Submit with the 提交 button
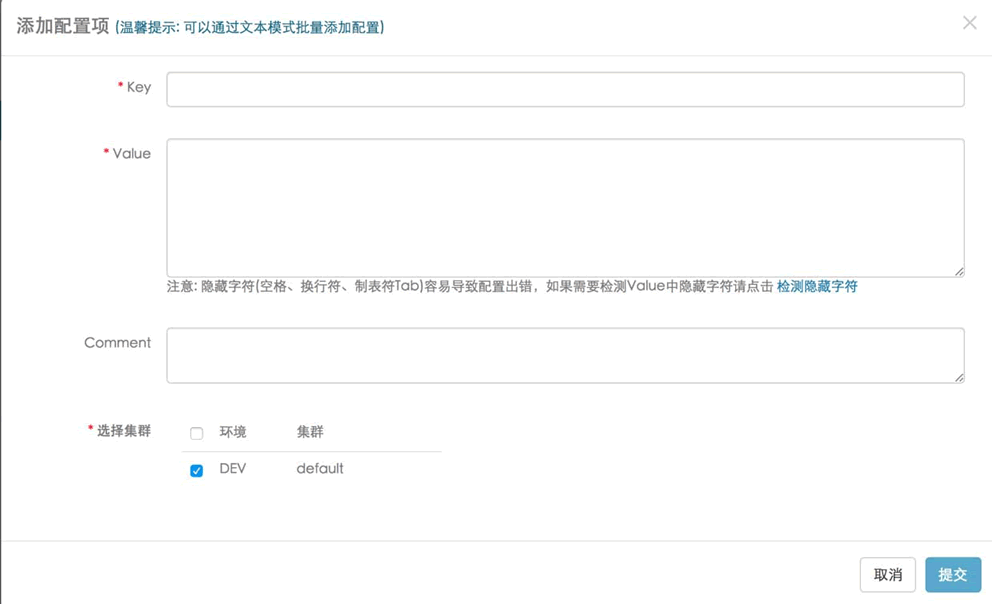This screenshot has width=992, height=604. point(953,575)
